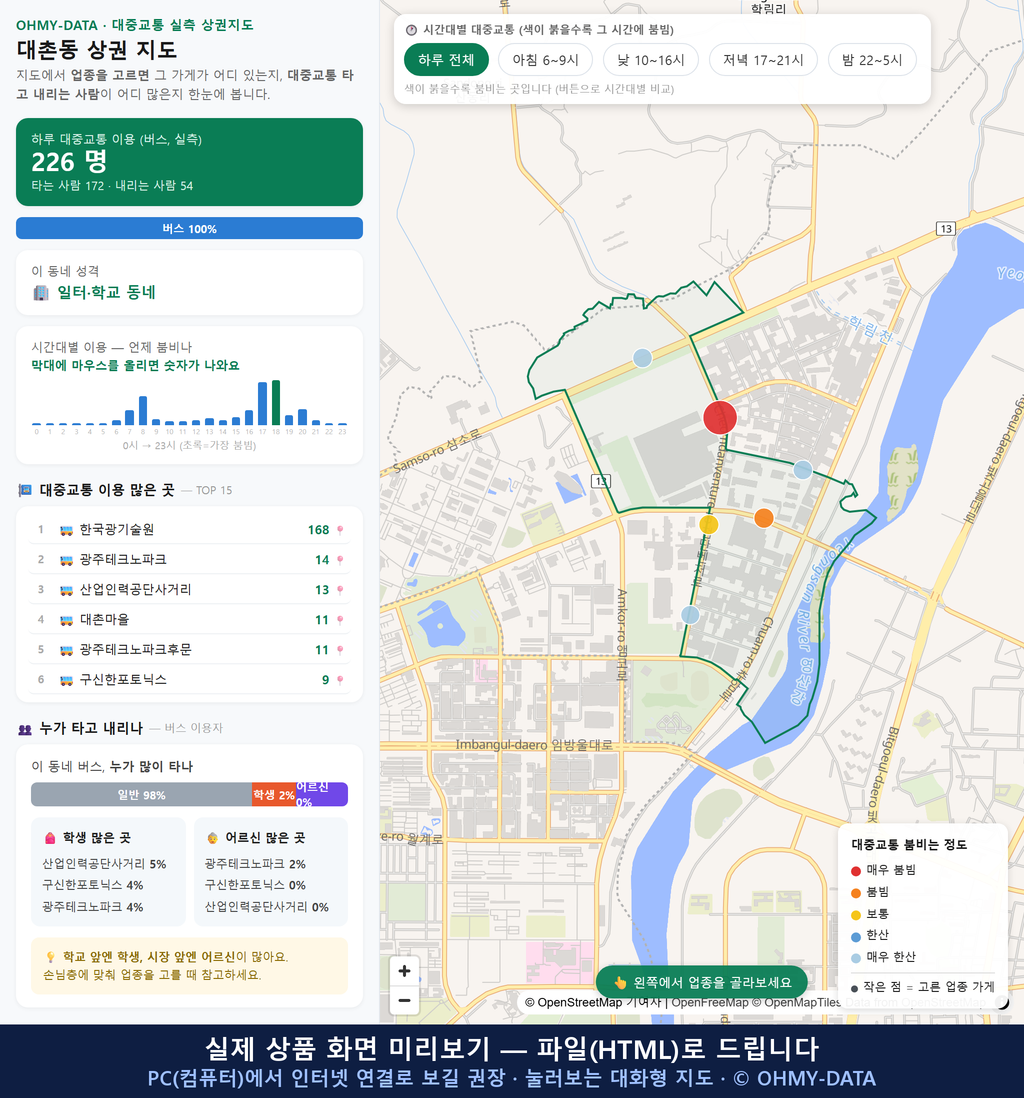
Task: Select the 밤 22~5시 time filter
Action: (872, 60)
